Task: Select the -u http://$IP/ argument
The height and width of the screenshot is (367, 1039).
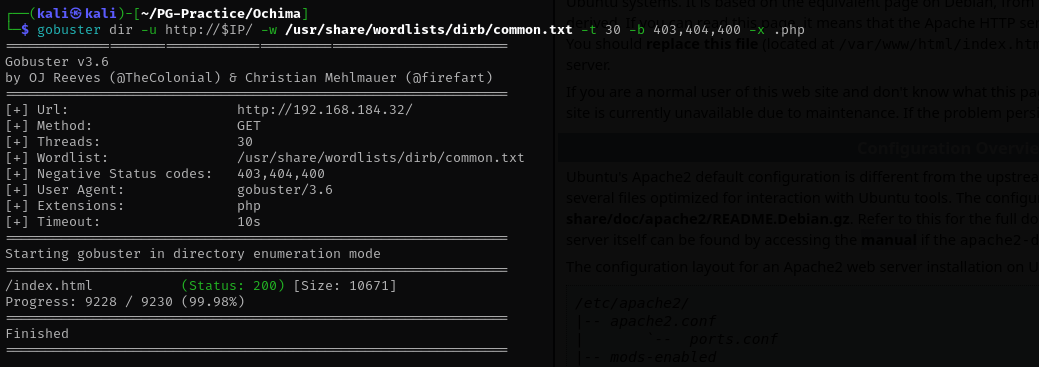Action: pyautogui.click(x=197, y=30)
